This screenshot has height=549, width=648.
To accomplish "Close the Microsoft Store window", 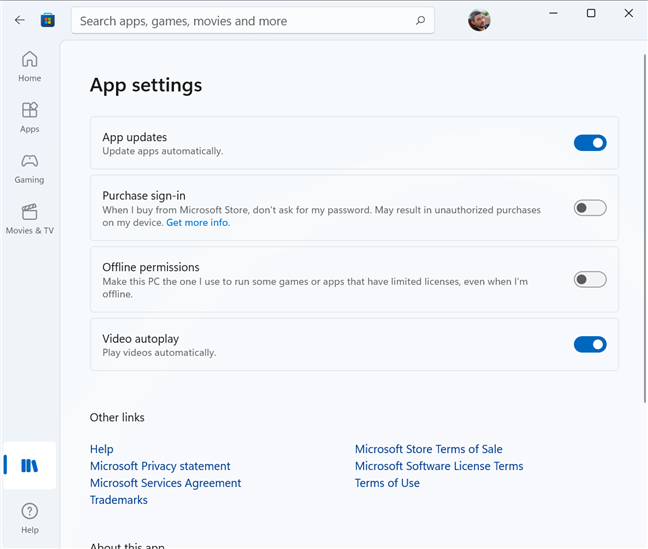I will (x=629, y=13).
